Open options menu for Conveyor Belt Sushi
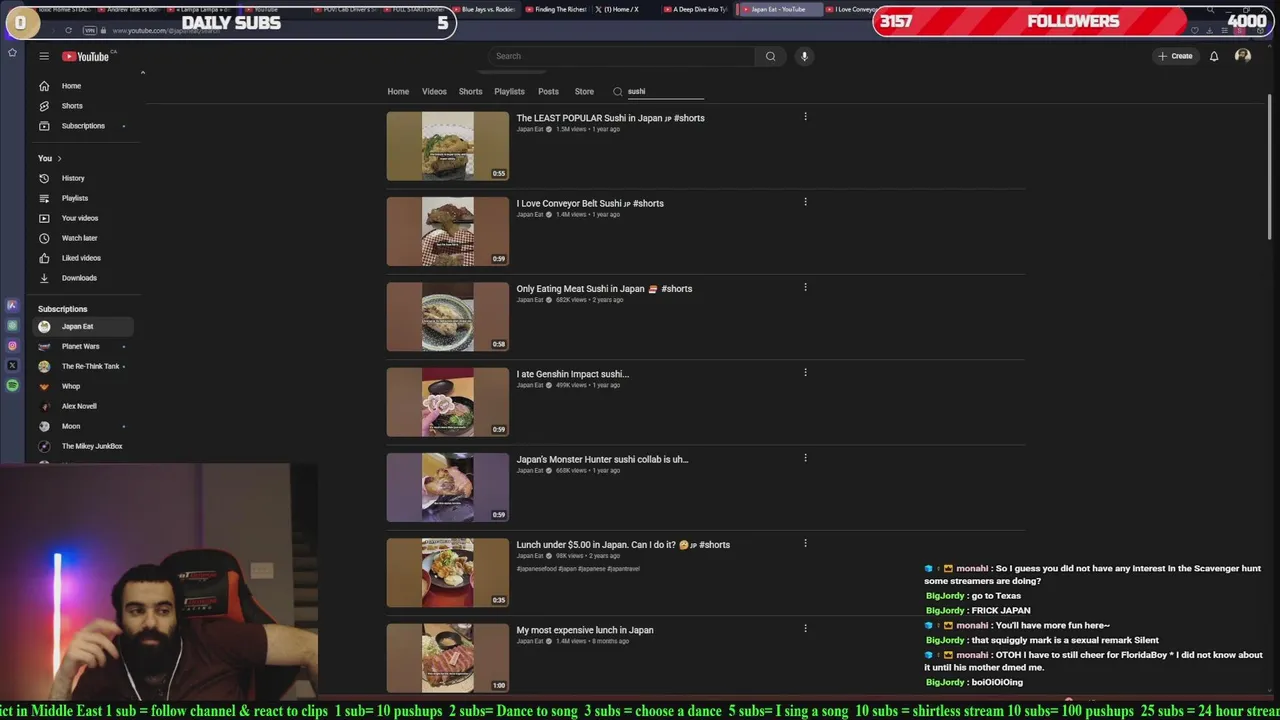This screenshot has width=1280, height=720. pos(805,202)
